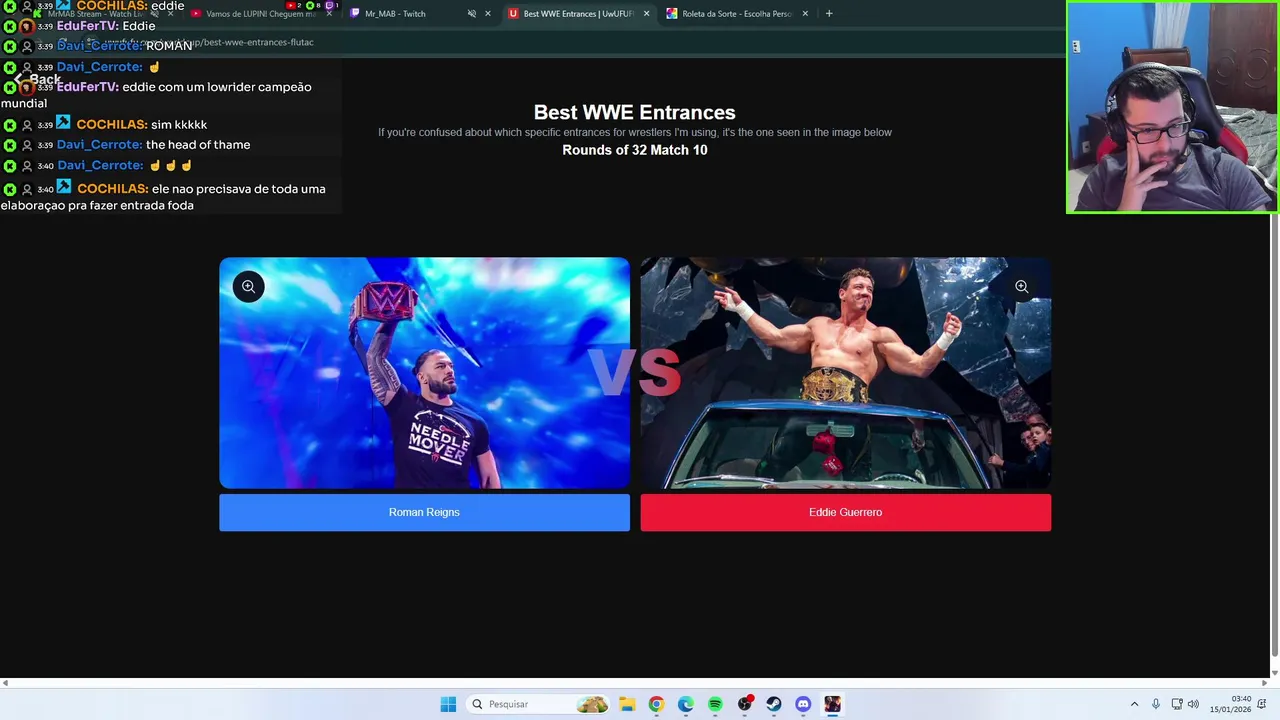Zoom into the Eddie Guerrero image
1280x720 pixels.
(x=1021, y=287)
